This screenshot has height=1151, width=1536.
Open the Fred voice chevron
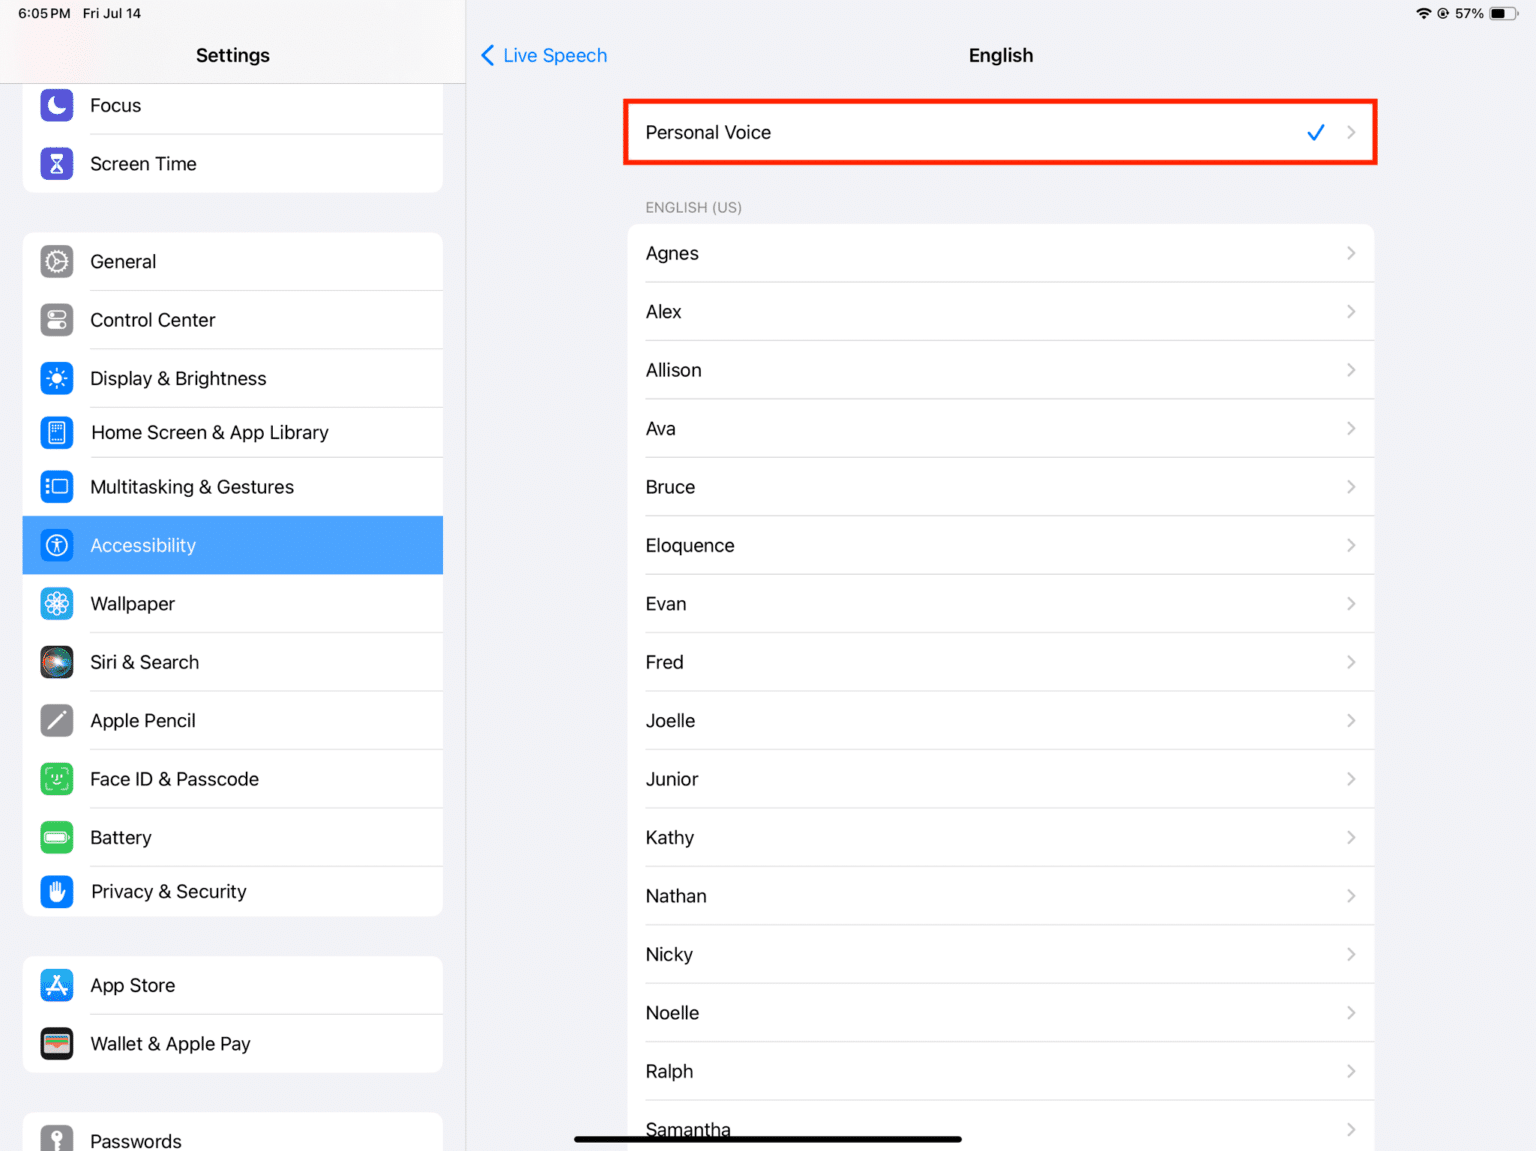[1351, 662]
